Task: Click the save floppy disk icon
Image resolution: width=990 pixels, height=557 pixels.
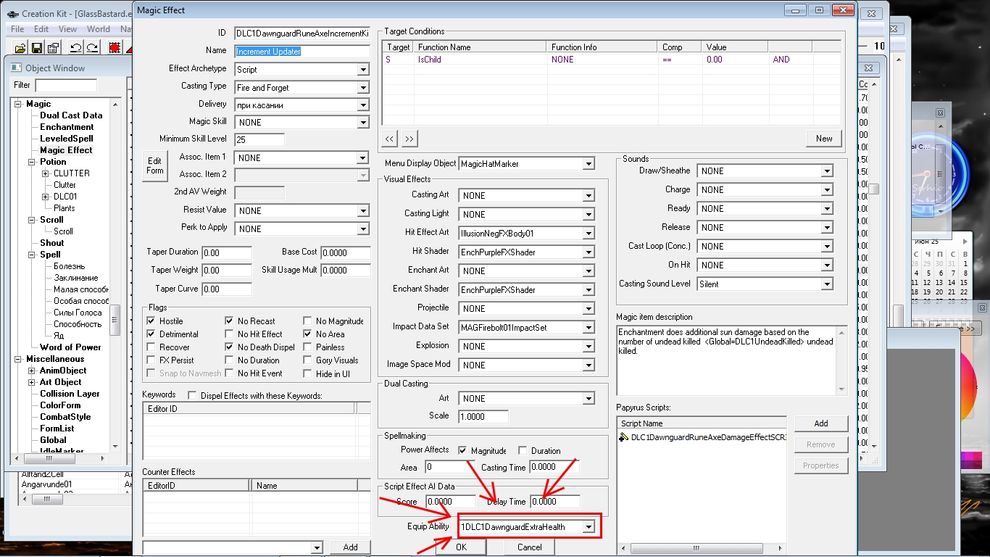Action: (x=37, y=48)
